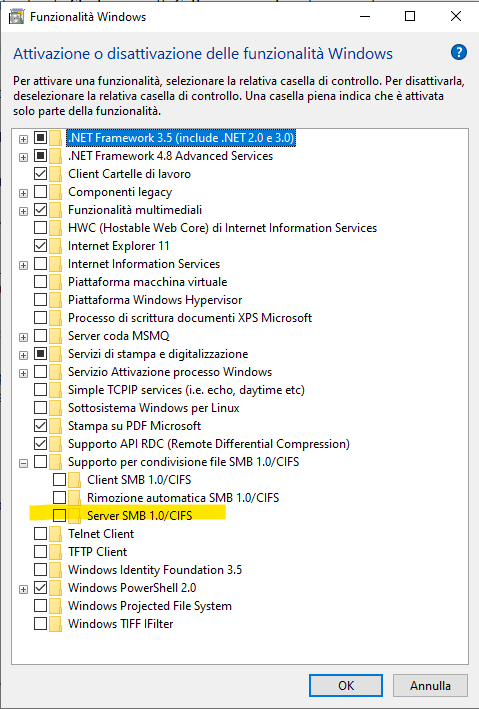This screenshot has height=709, width=479.
Task: Expand Internet Information Services node
Action: click(x=23, y=265)
